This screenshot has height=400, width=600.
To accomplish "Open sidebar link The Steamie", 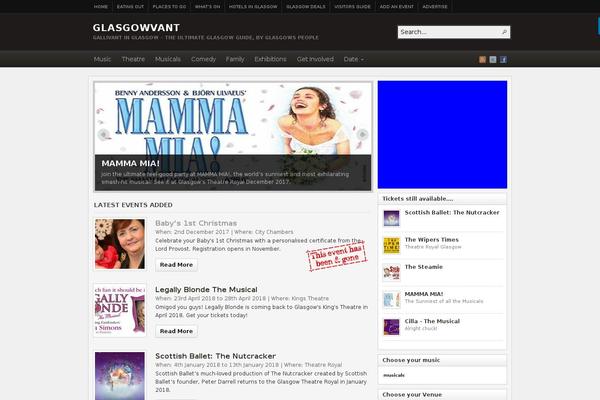I will pos(424,267).
